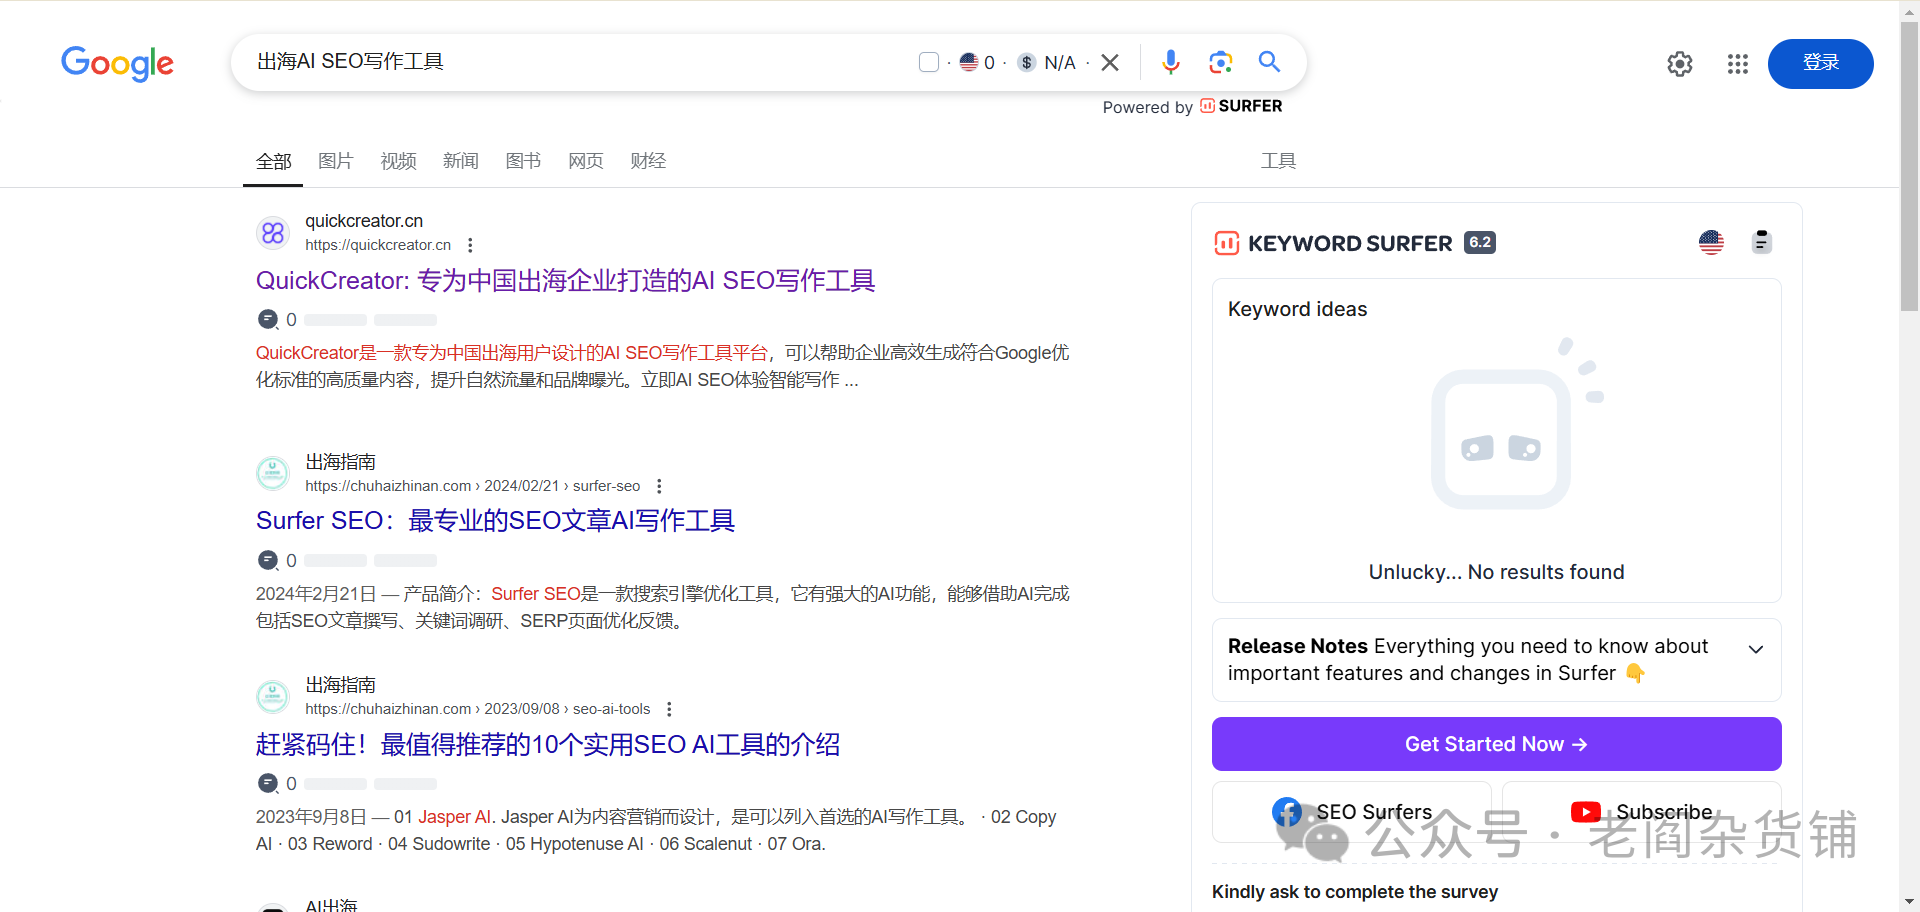Open the 工具 tools menu
The width and height of the screenshot is (1920, 912).
1278,161
